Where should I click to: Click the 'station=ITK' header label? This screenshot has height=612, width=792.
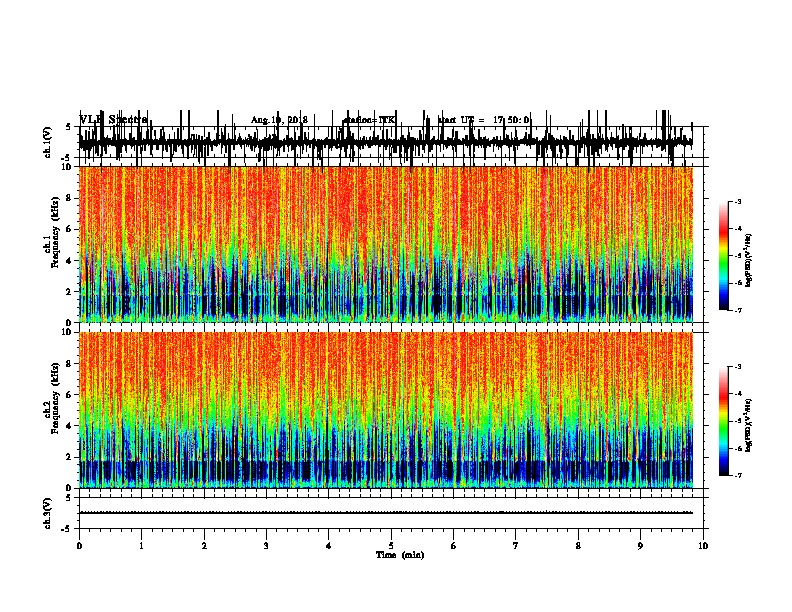369,120
